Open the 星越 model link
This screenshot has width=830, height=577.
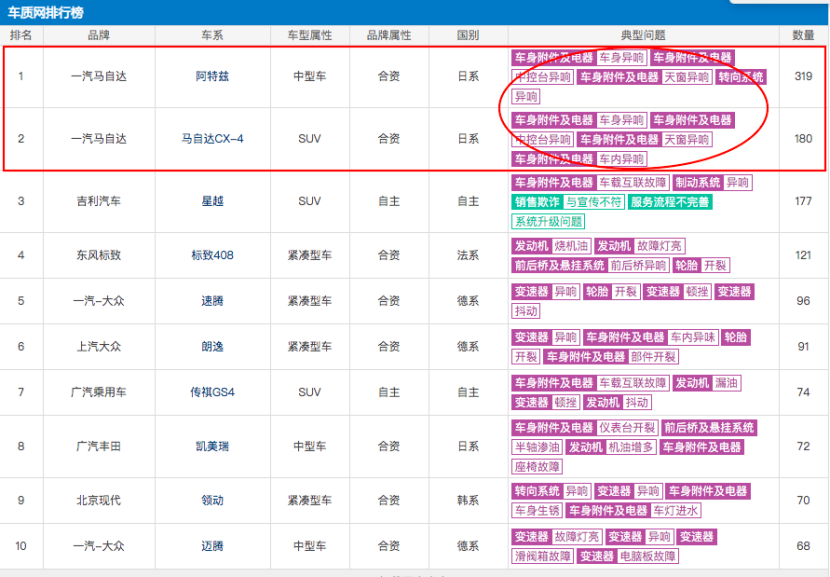pyautogui.click(x=213, y=201)
